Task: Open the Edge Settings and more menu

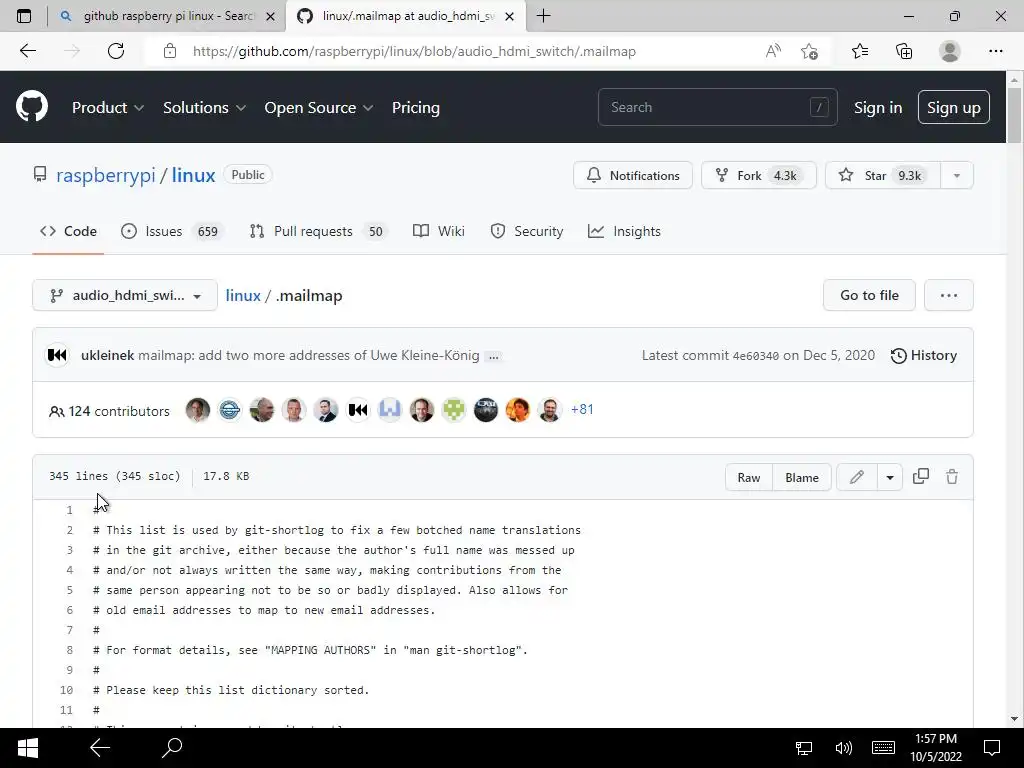Action: (x=996, y=51)
